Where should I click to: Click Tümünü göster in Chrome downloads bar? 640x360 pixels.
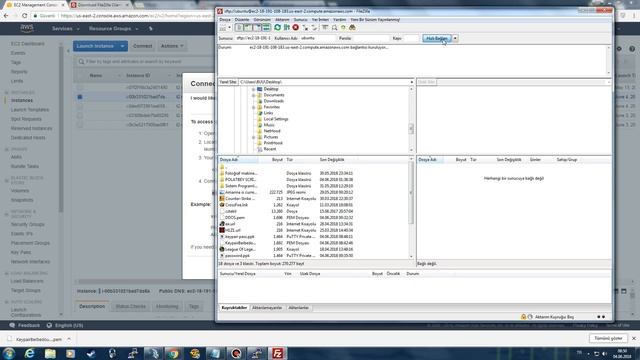(608, 338)
